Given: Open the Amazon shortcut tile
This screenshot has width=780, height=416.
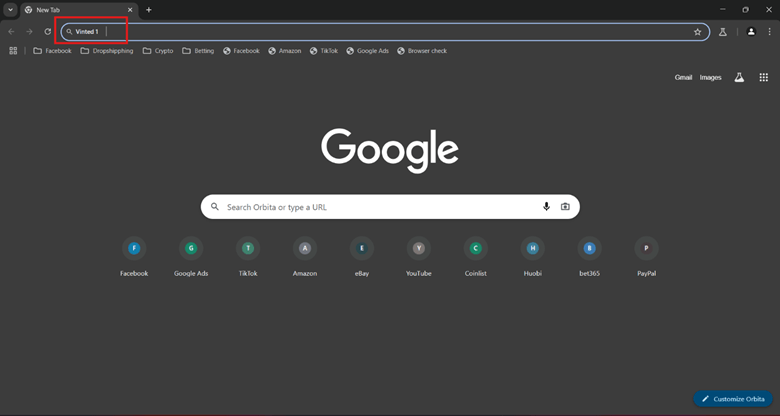Looking at the screenshot, I should [305, 256].
